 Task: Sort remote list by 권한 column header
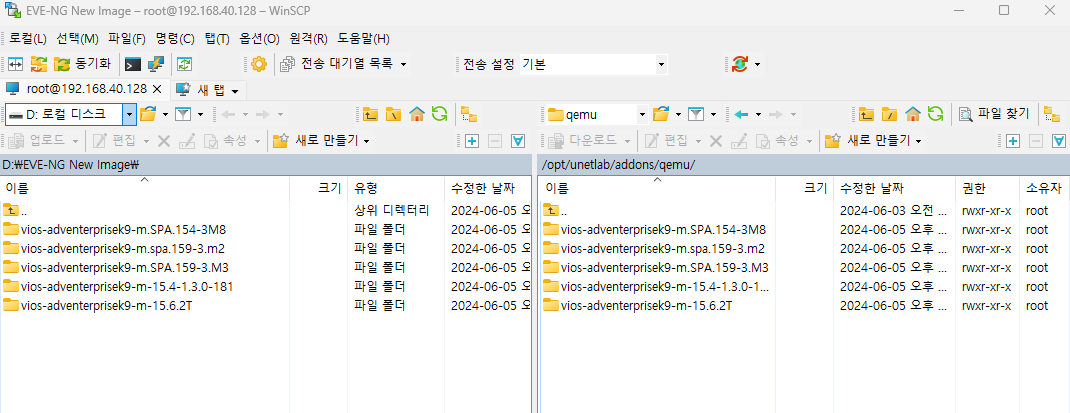coord(988,188)
